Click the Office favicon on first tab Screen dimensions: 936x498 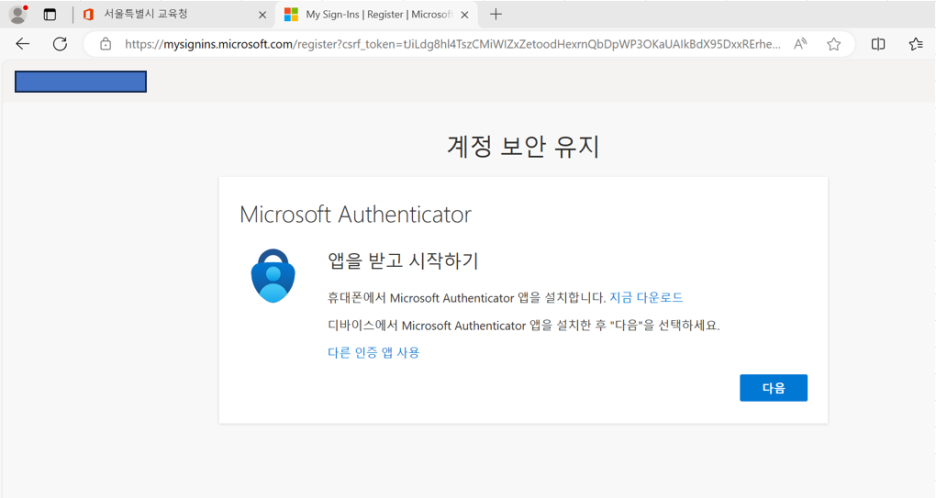[x=88, y=14]
